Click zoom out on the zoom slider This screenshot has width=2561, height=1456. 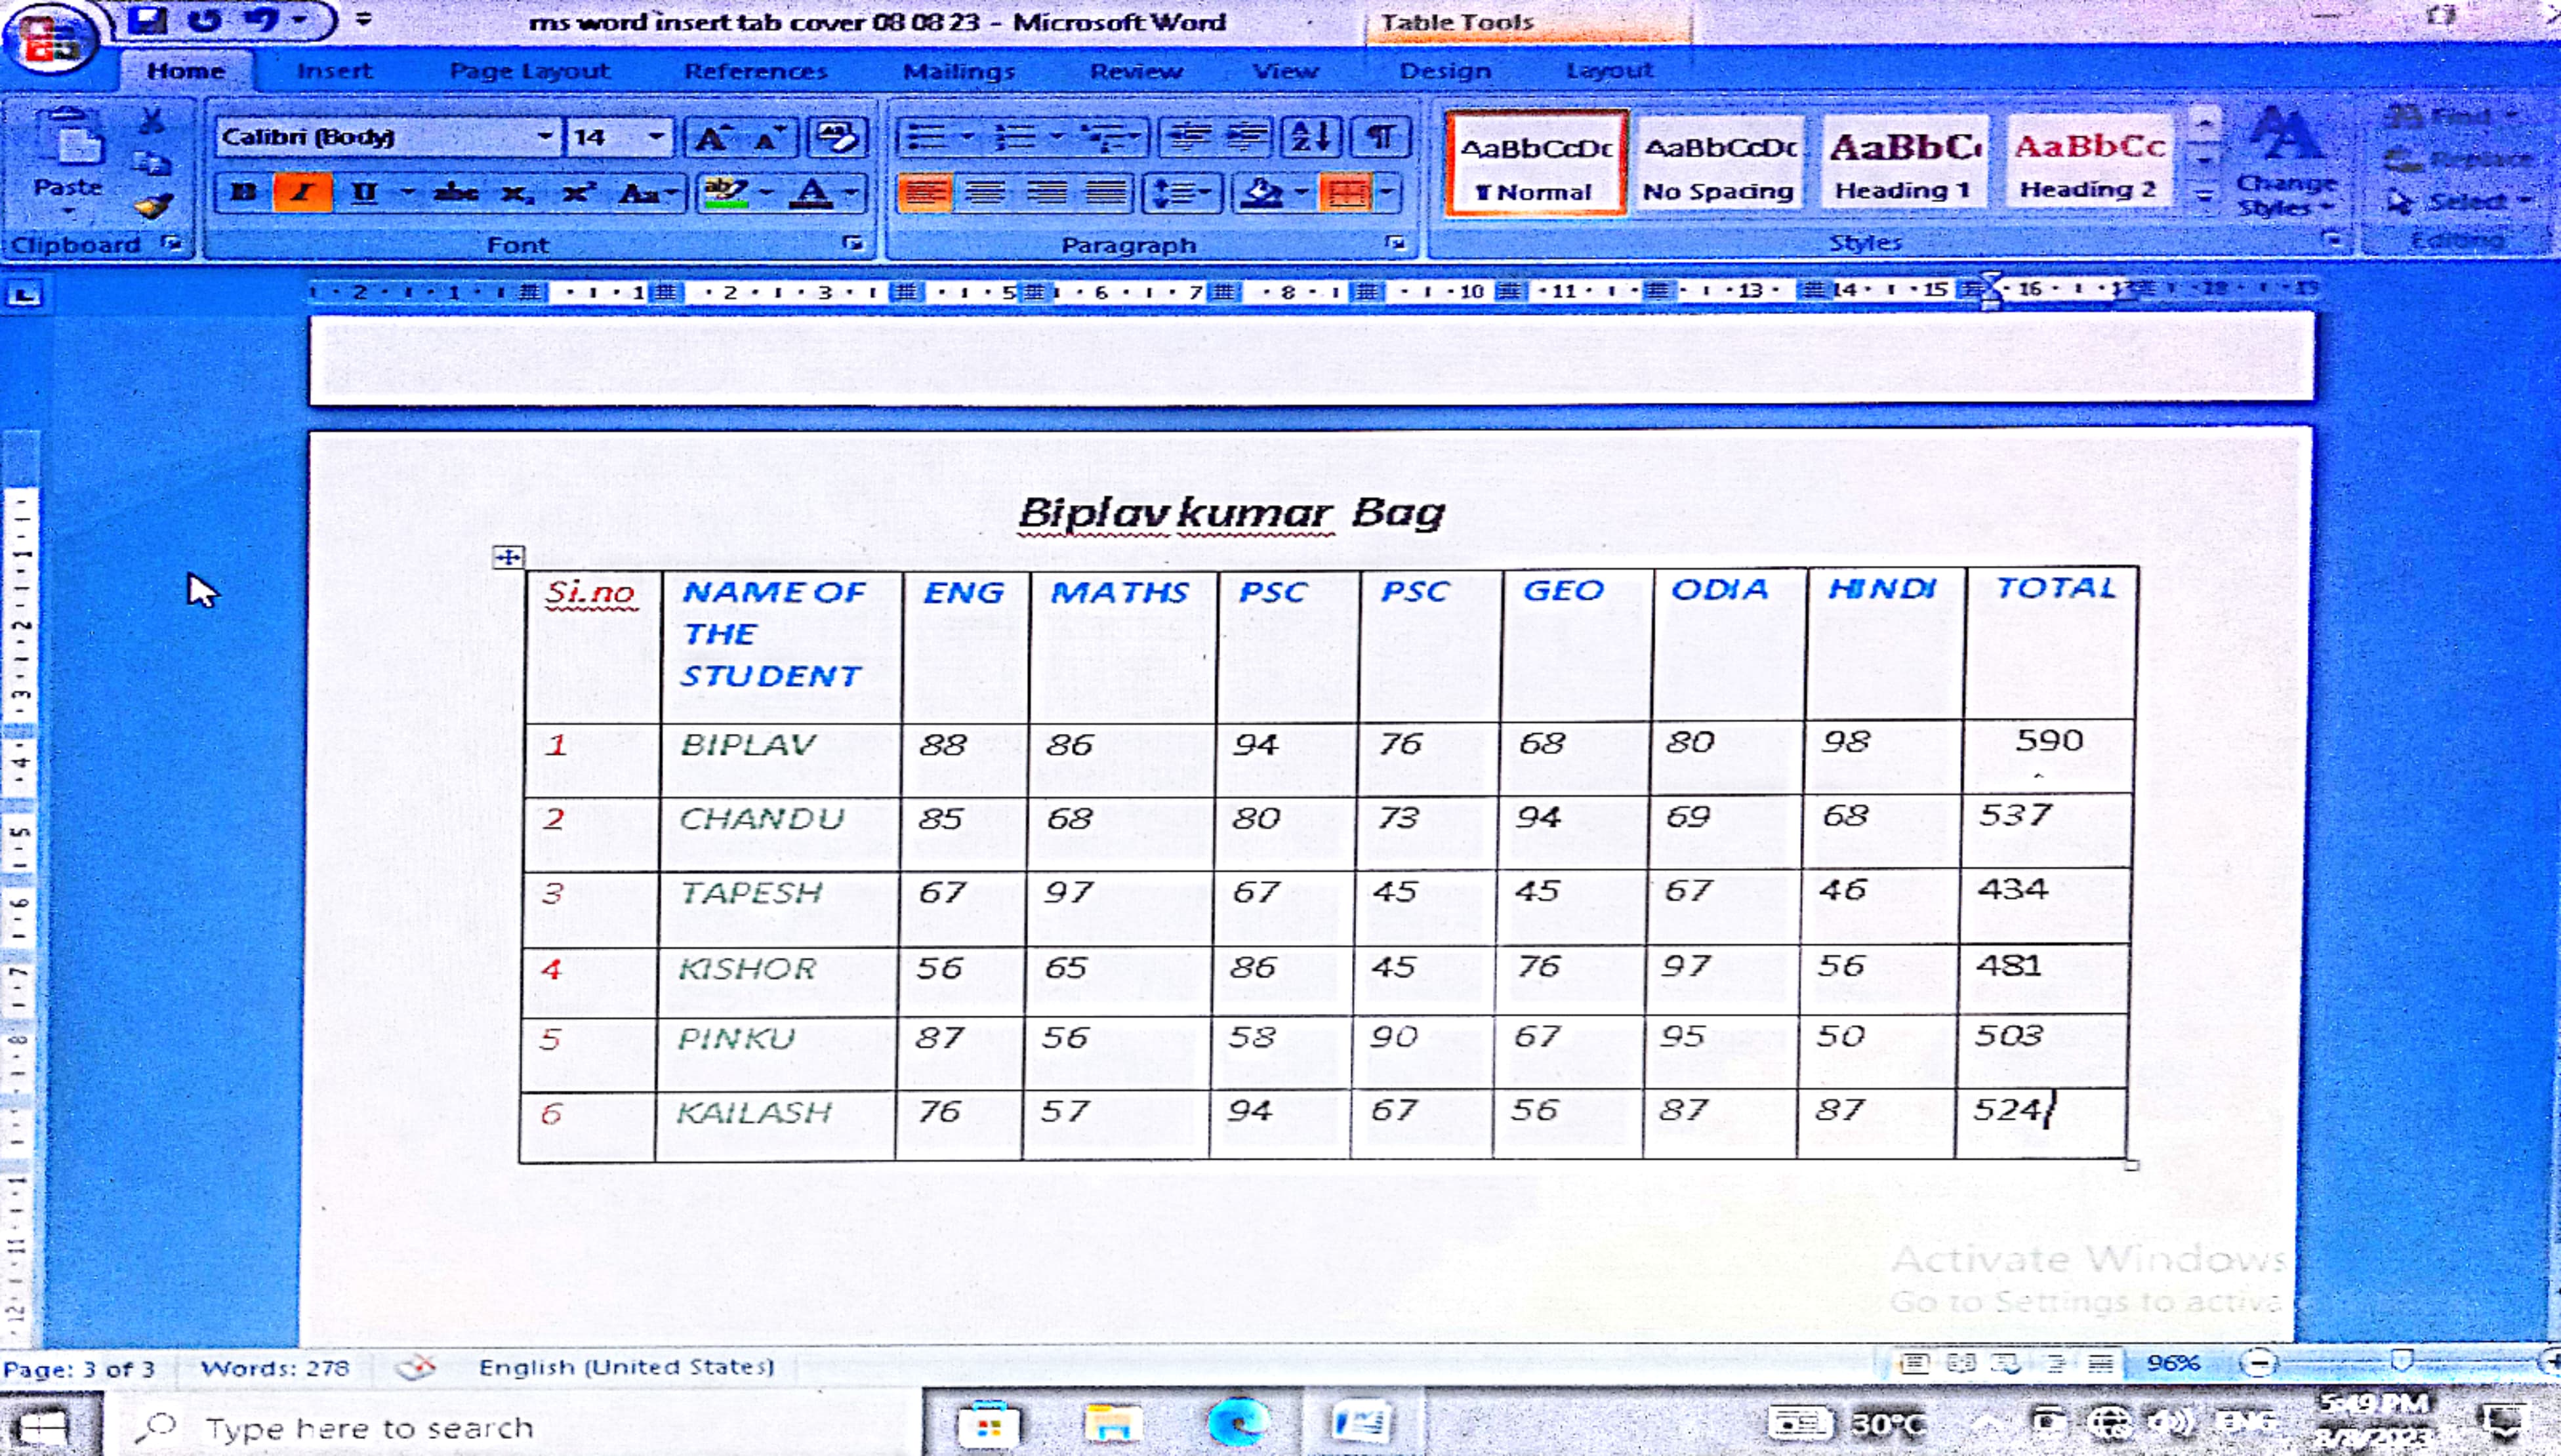(x=2258, y=1363)
